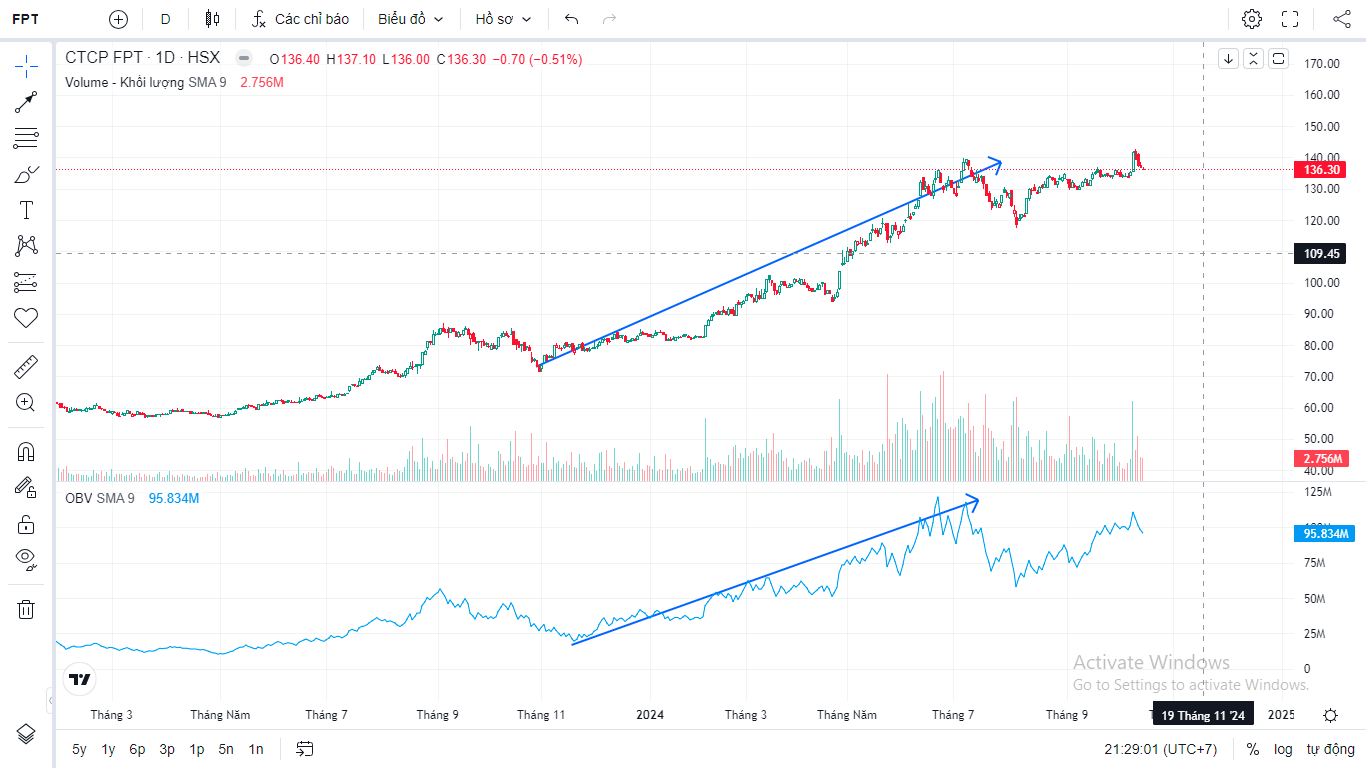Click the heart favorites icon
Screen dimensions: 1366x768
click(x=26, y=318)
